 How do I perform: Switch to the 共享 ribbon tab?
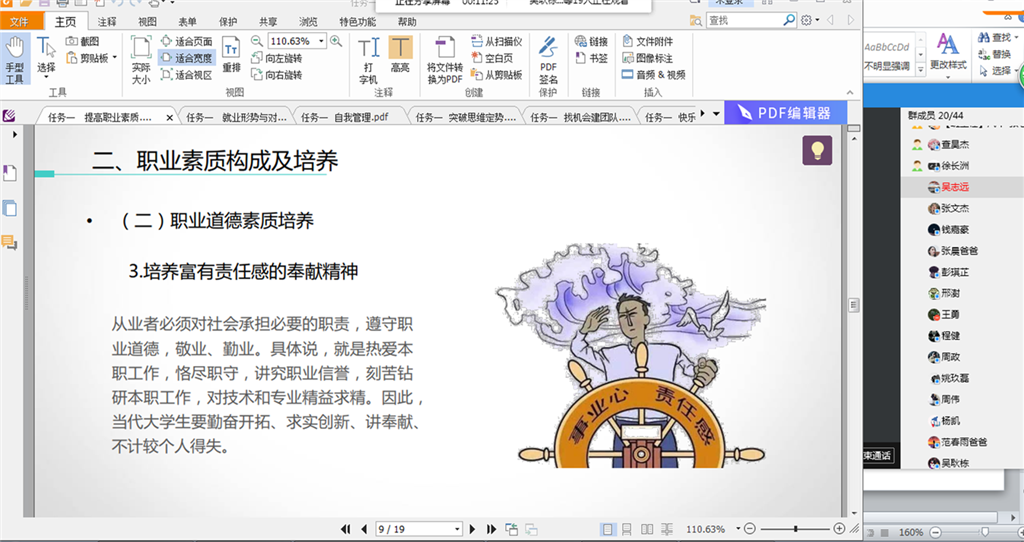(268, 22)
